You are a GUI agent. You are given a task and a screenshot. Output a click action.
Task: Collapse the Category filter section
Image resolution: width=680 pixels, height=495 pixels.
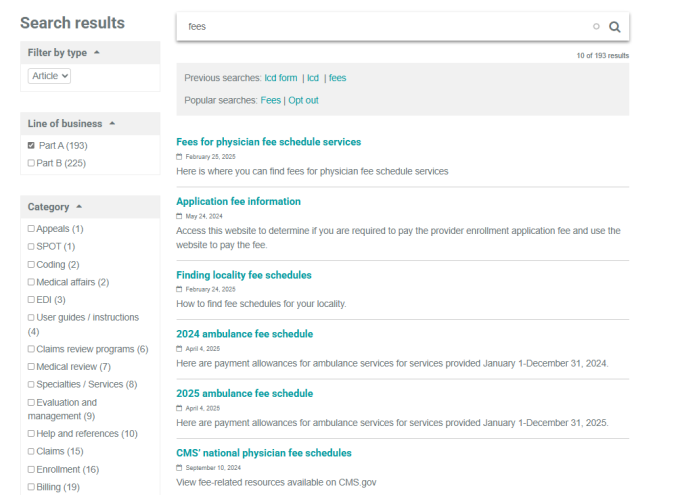click(79, 207)
